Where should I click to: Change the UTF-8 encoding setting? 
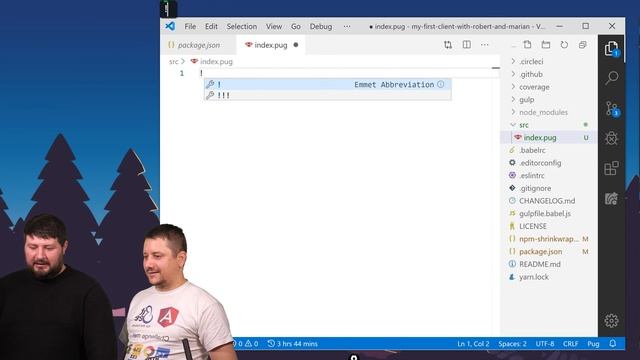(x=545, y=344)
